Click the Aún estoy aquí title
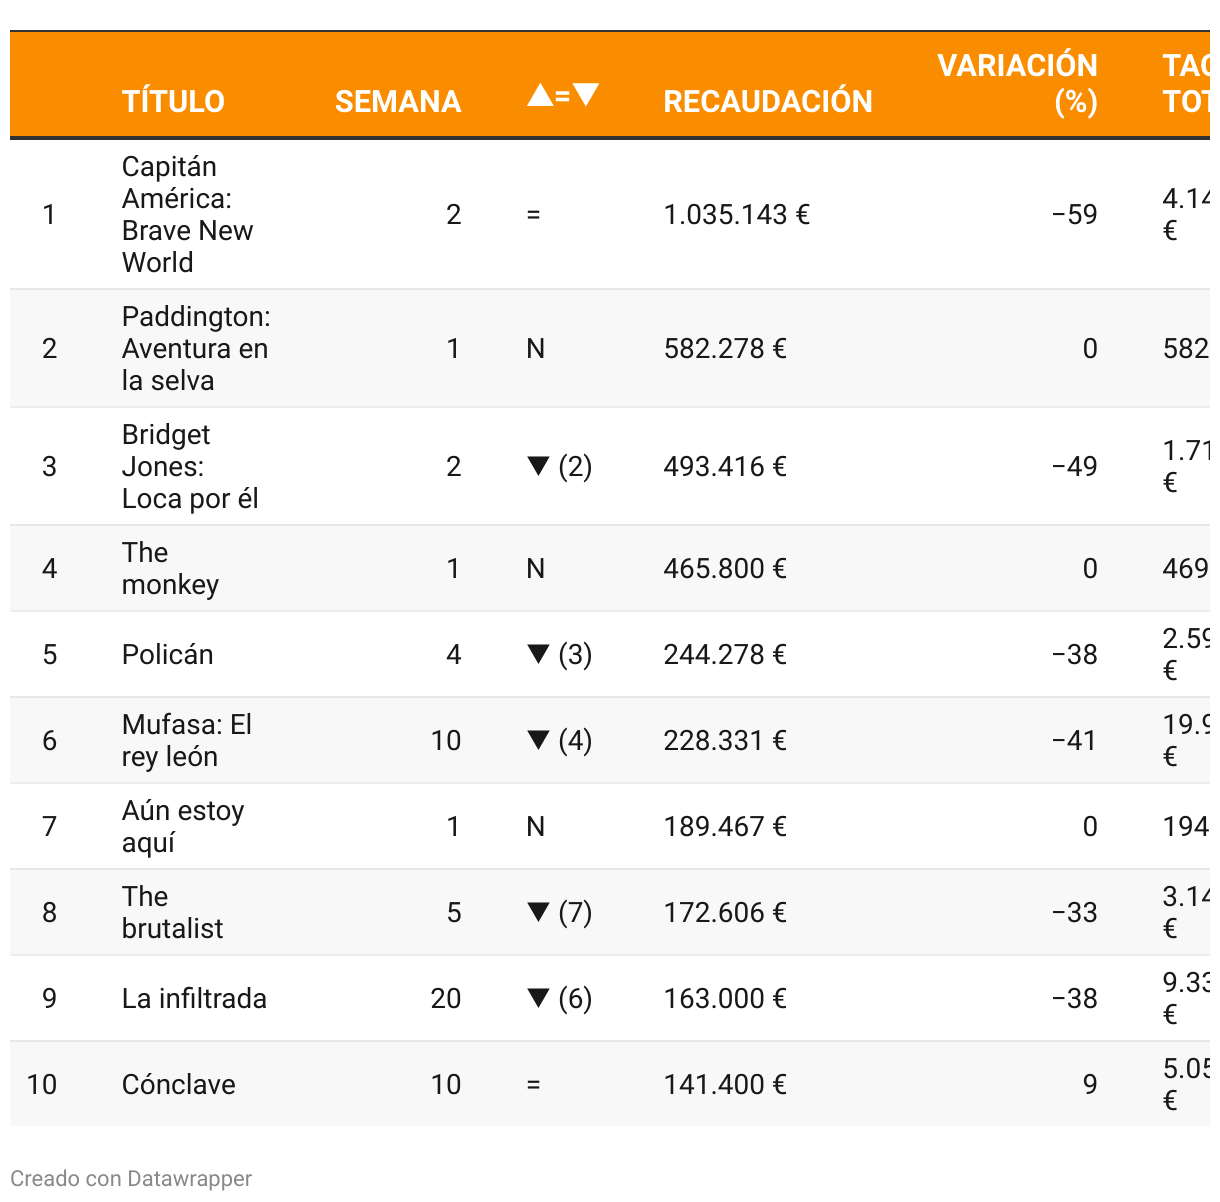The image size is (1220, 1202). [x=183, y=826]
